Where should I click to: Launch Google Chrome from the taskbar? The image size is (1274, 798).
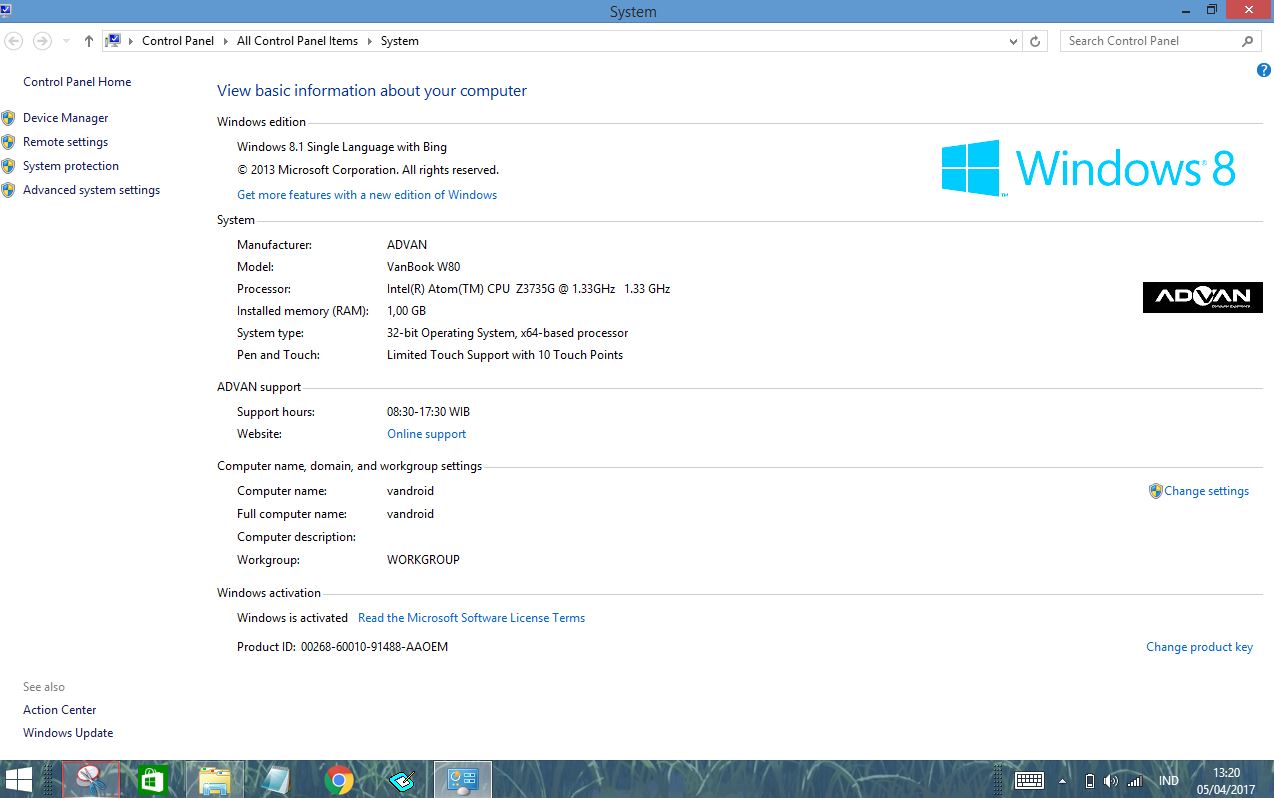337,778
